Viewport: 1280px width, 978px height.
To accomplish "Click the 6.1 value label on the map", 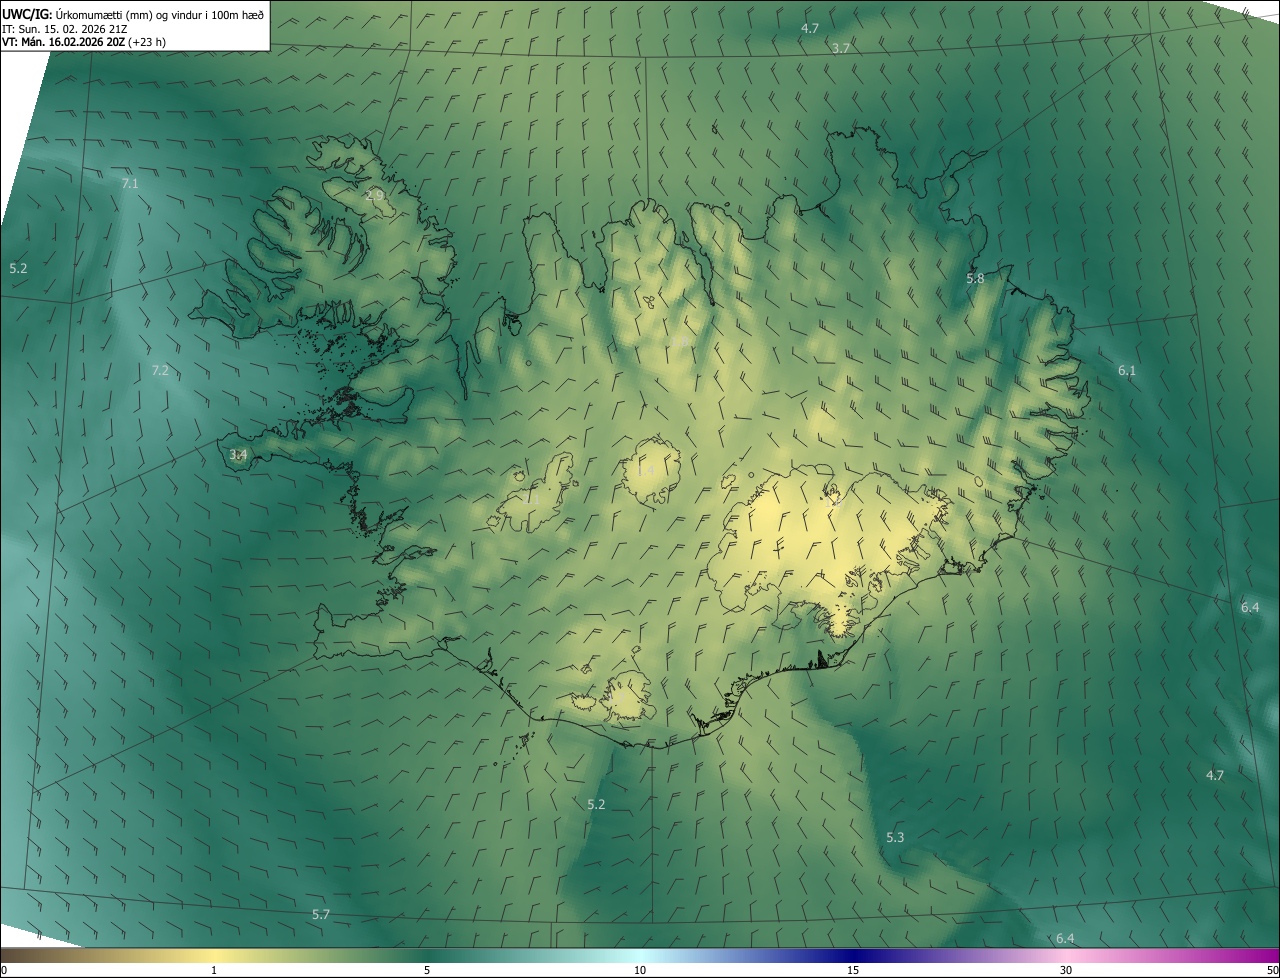I will click(1127, 371).
